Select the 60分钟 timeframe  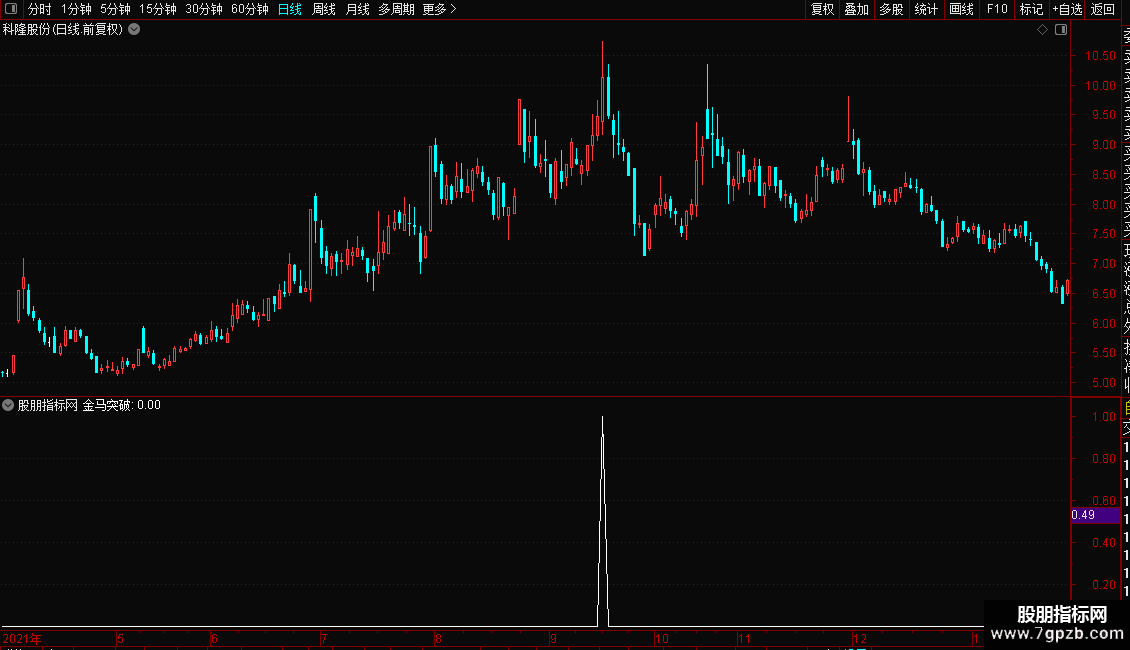point(250,9)
